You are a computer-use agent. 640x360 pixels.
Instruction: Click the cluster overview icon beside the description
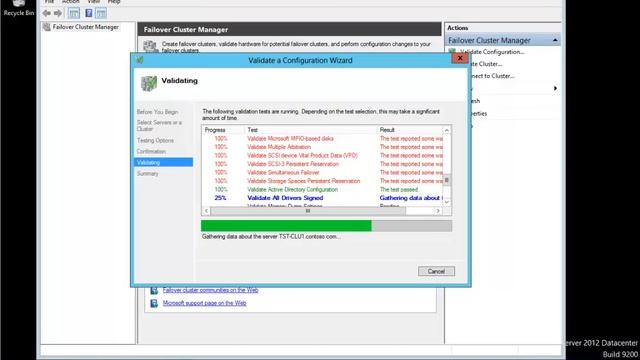pos(150,46)
